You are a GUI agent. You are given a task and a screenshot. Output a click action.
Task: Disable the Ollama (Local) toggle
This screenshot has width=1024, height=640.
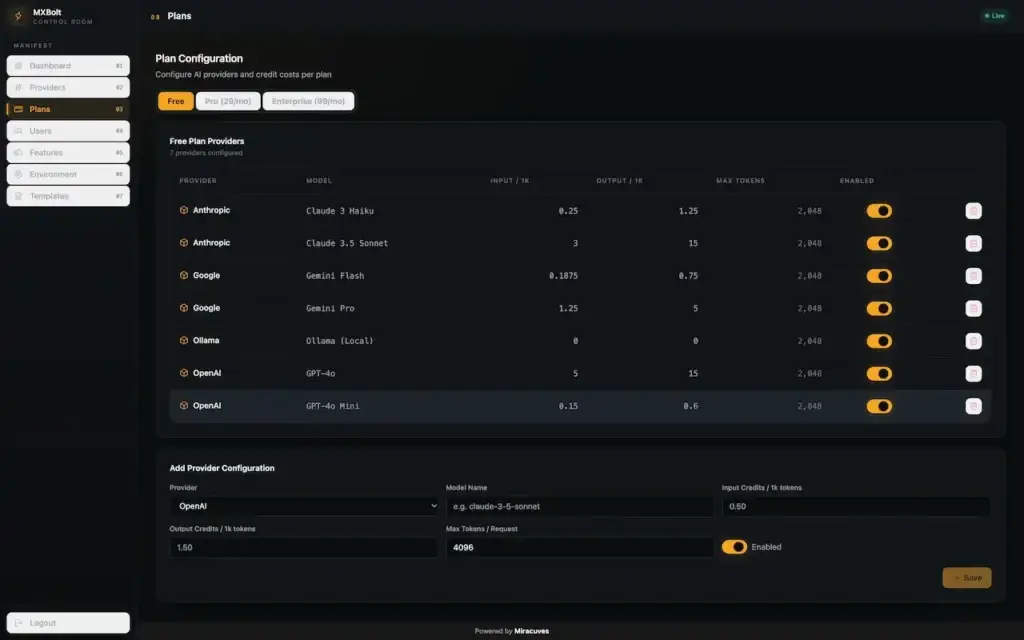click(879, 341)
